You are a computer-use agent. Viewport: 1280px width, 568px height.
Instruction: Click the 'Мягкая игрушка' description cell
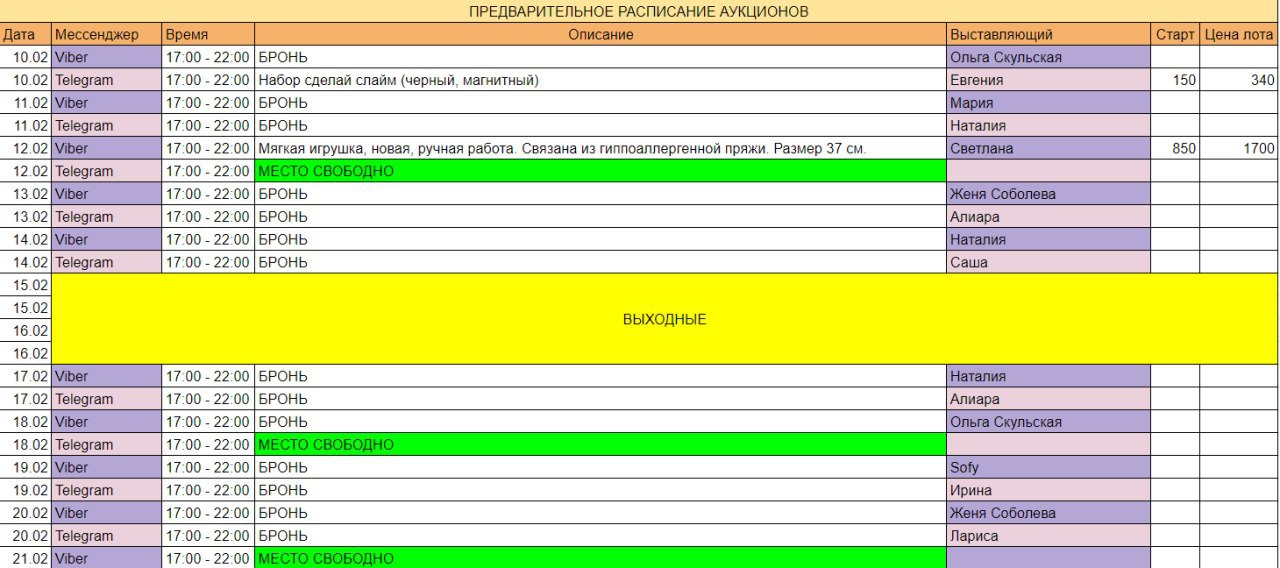pos(601,148)
